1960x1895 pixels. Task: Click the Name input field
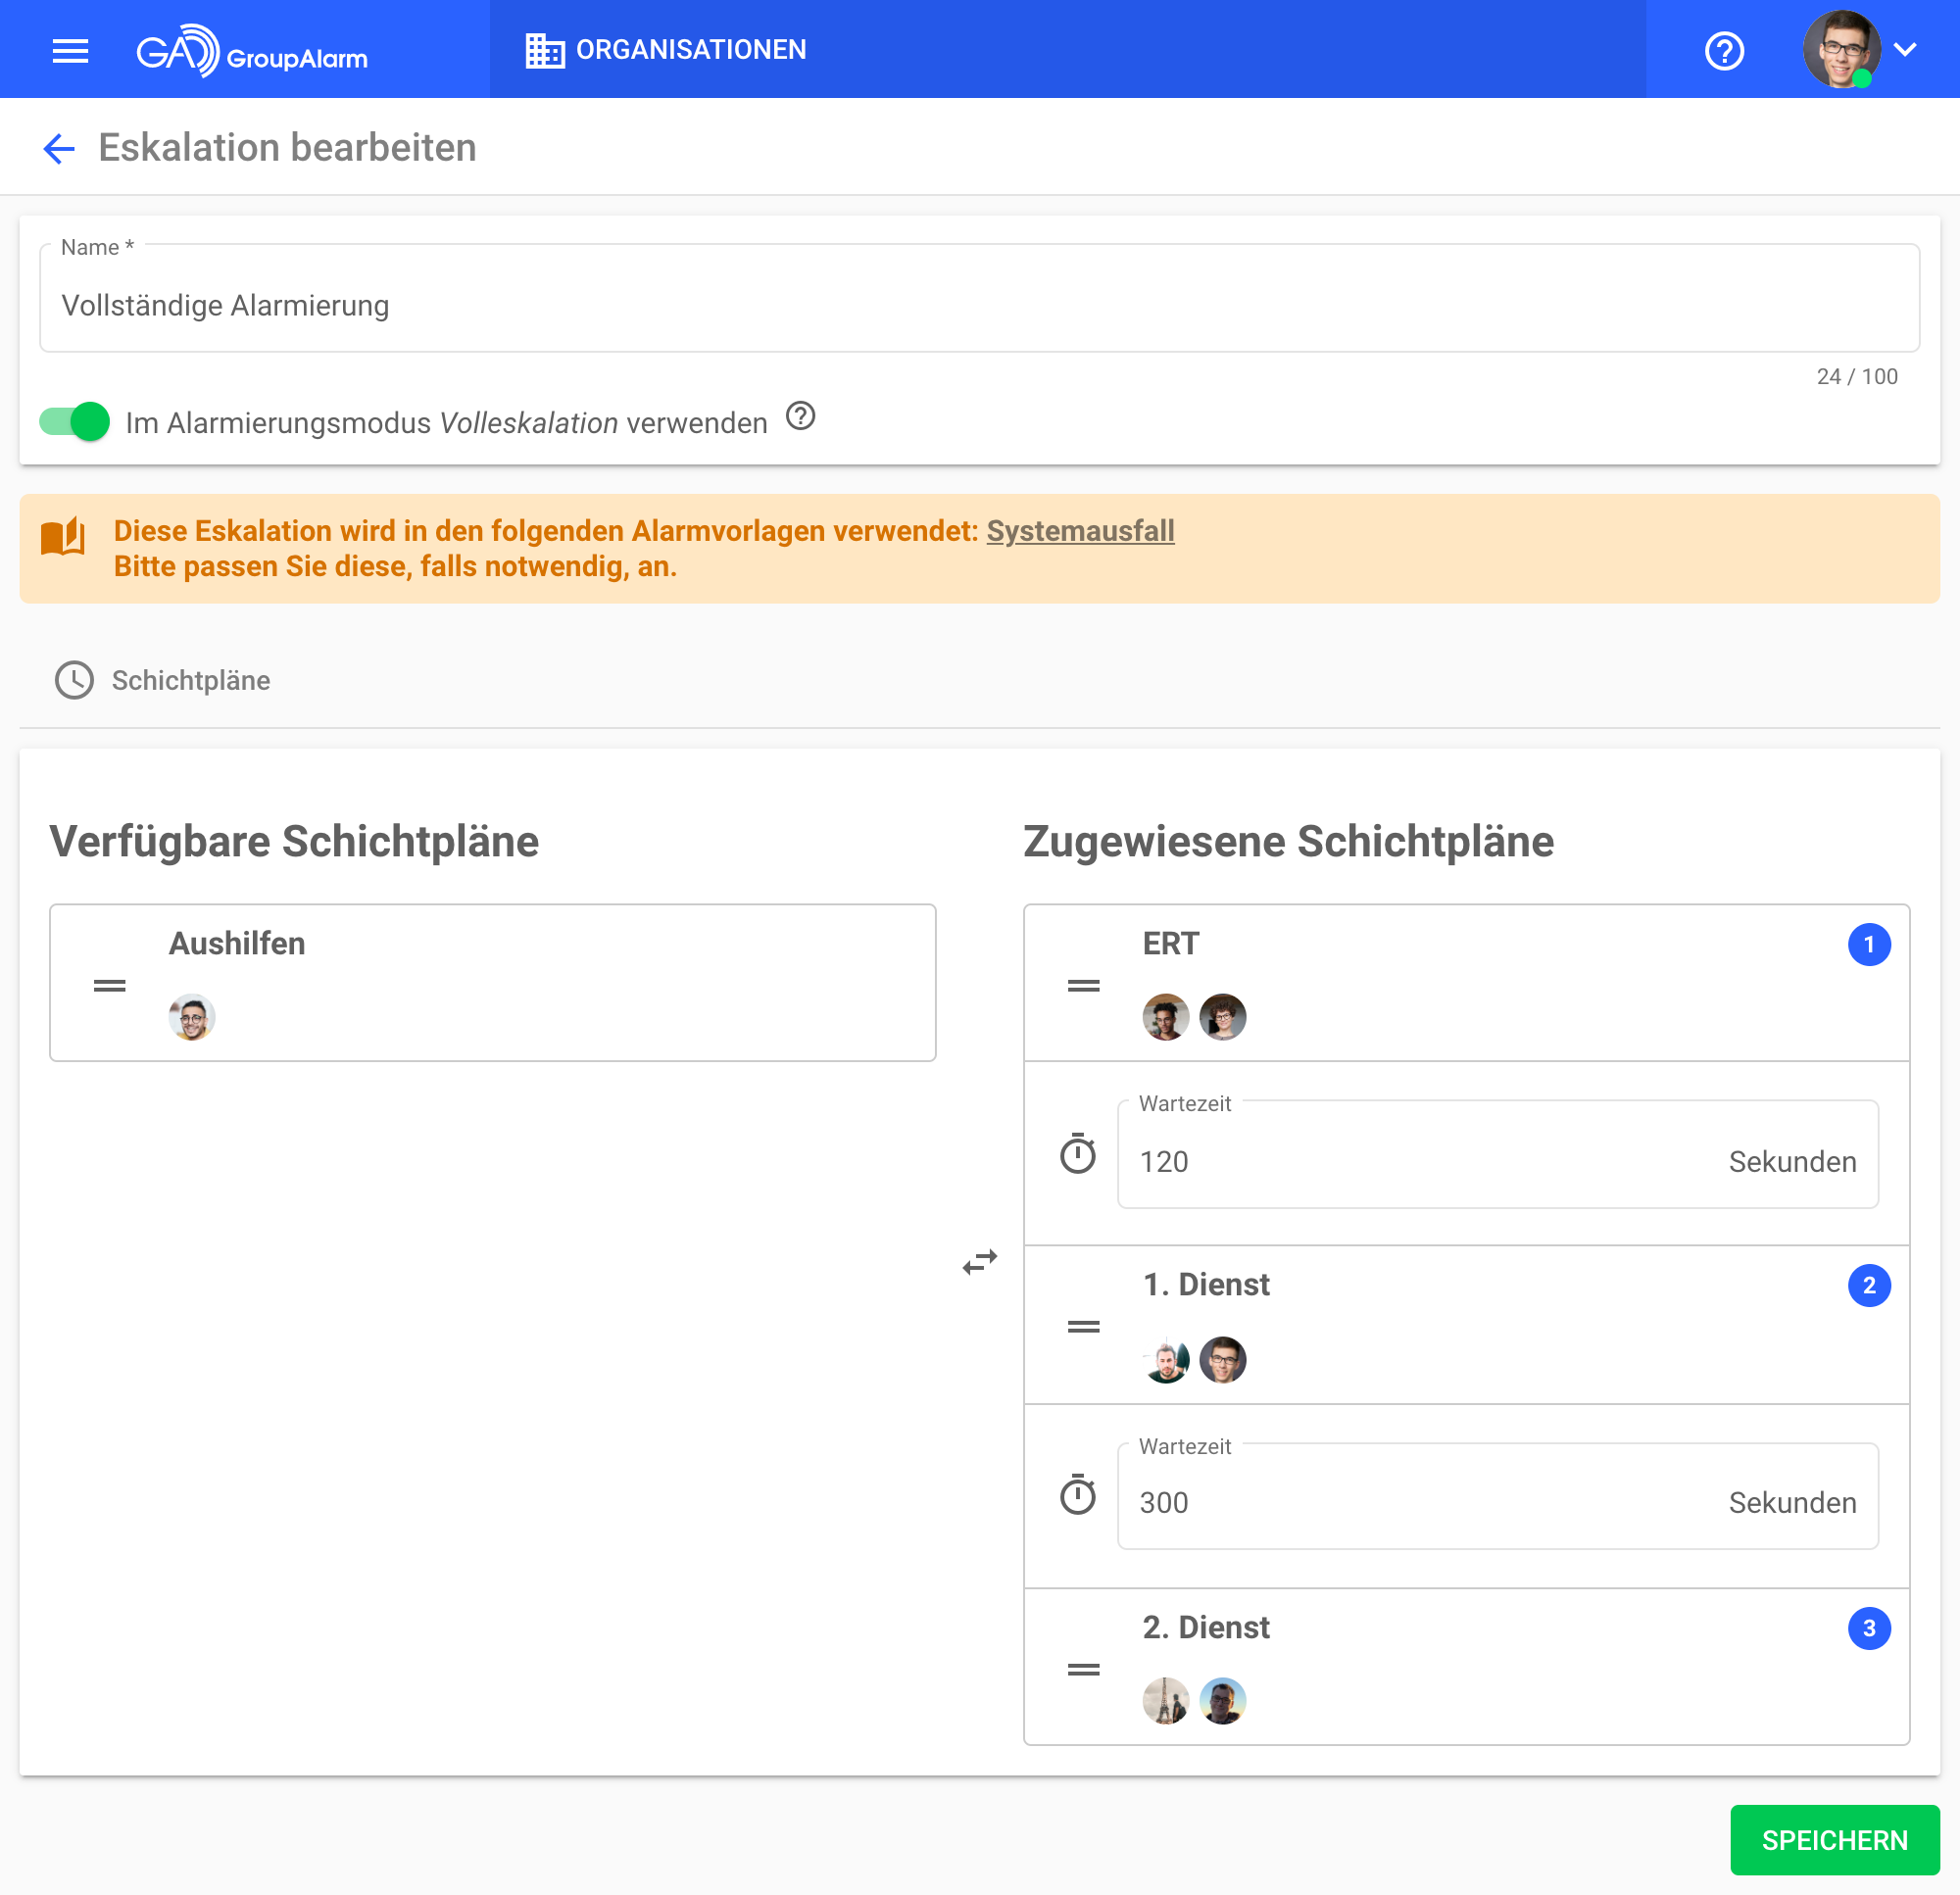978,305
